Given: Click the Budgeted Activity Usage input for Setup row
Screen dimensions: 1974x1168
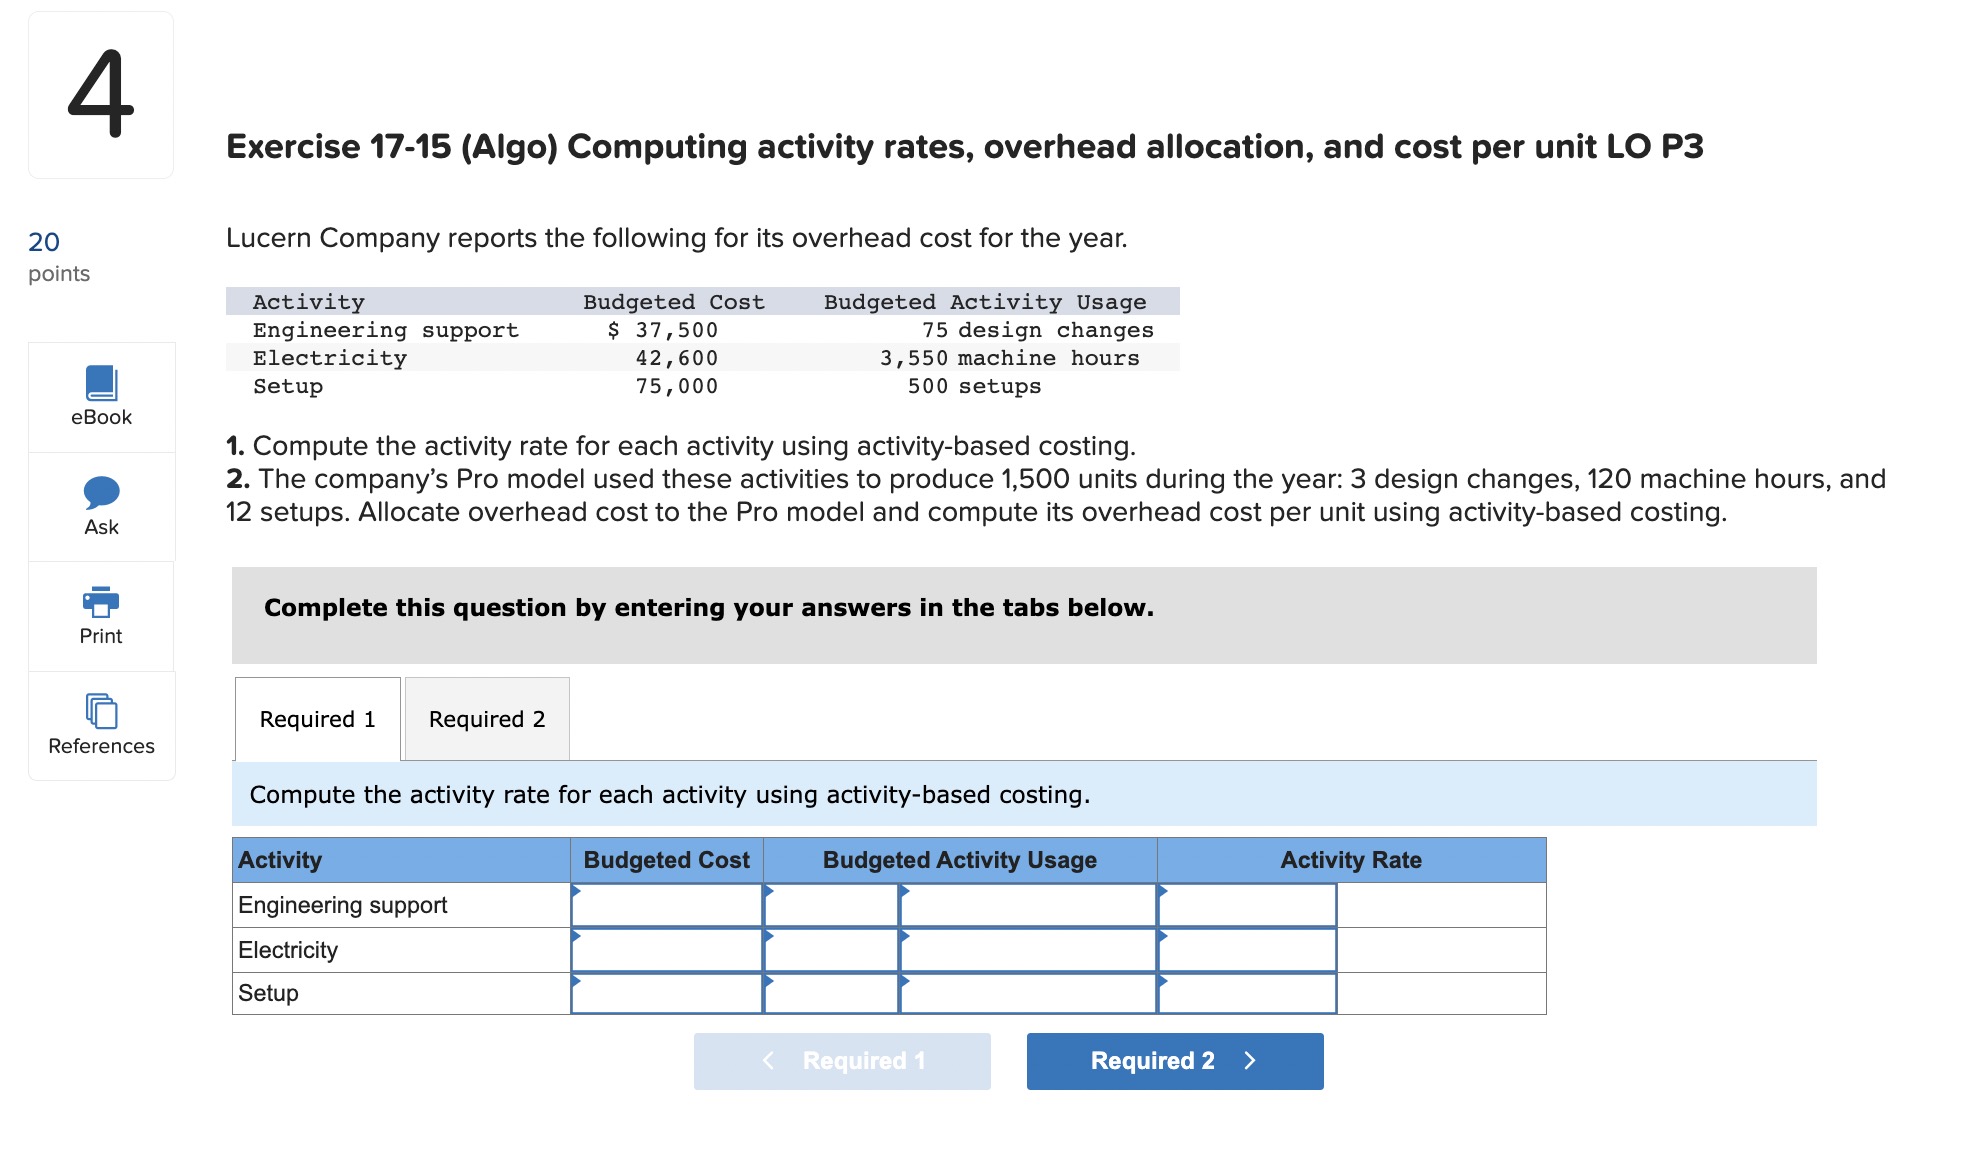Looking at the screenshot, I should 1028,993.
